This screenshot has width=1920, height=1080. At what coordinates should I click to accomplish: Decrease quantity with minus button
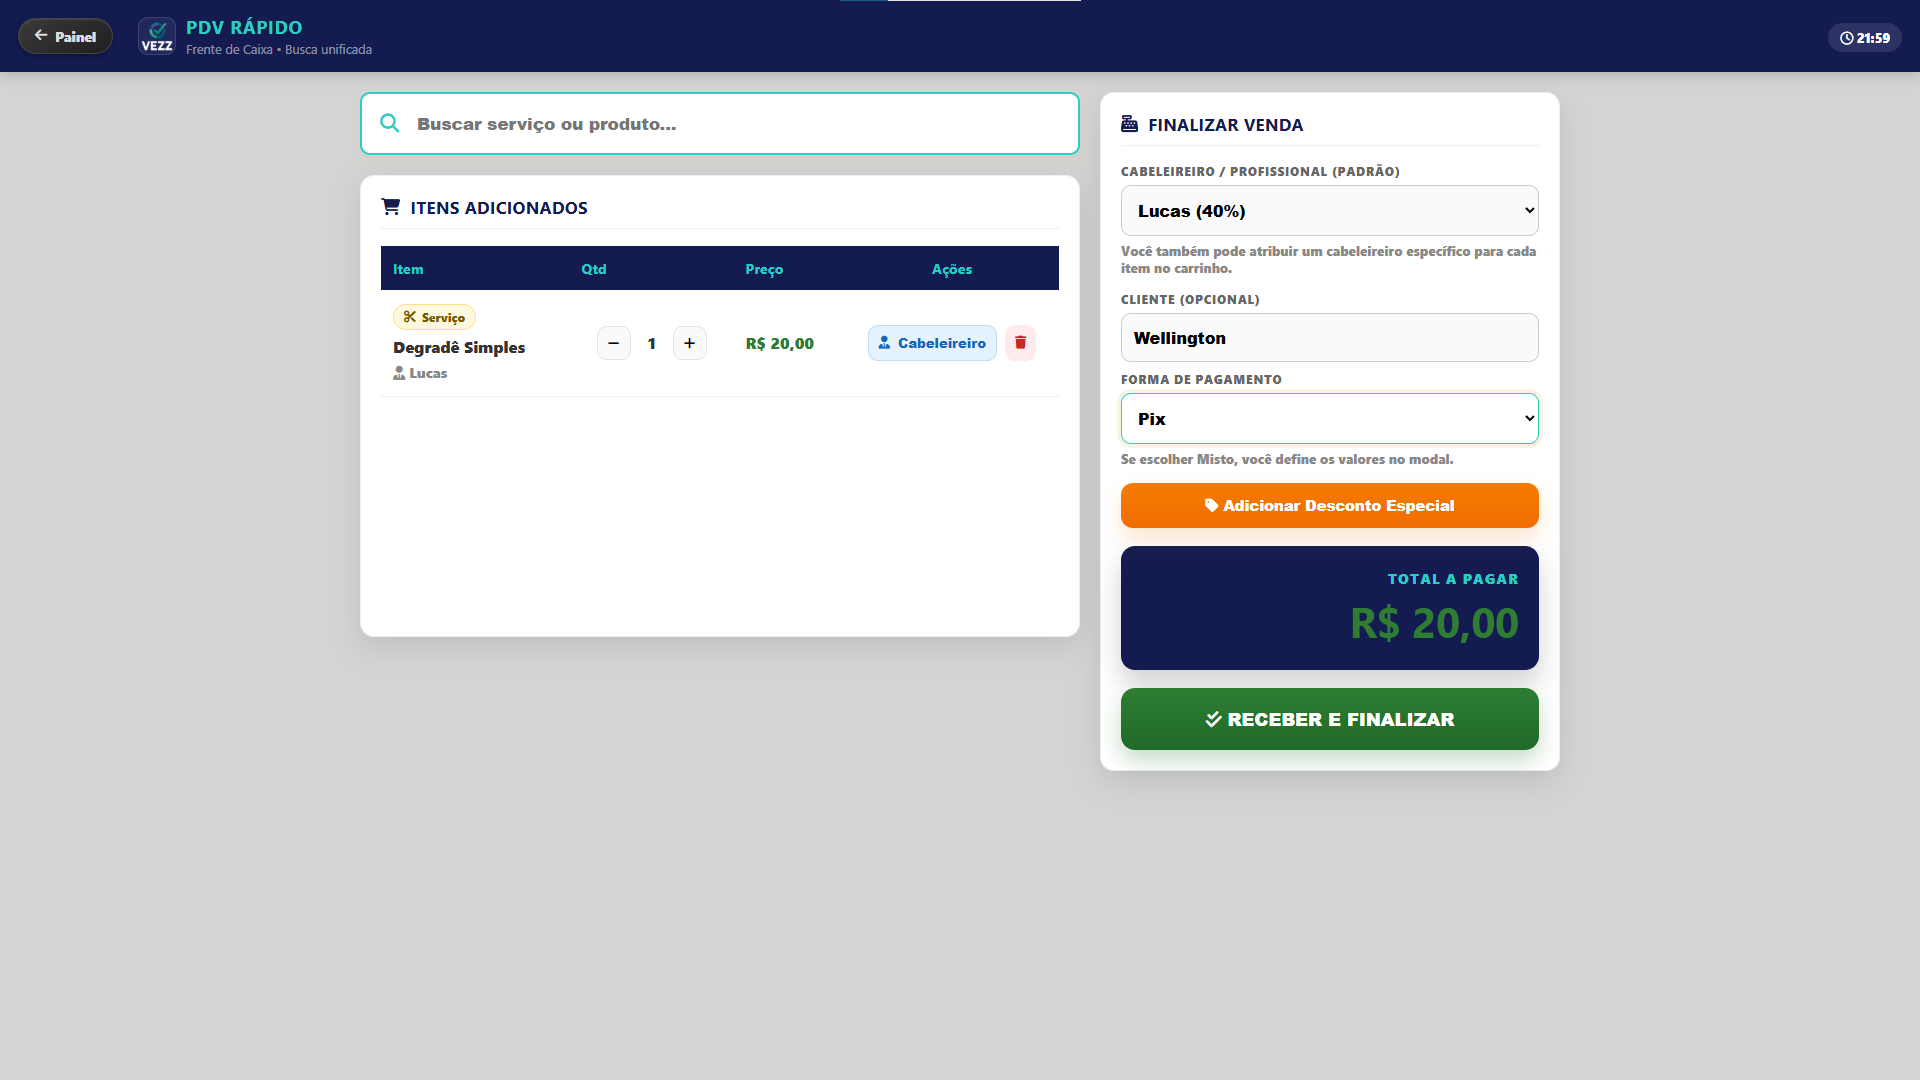pyautogui.click(x=614, y=343)
